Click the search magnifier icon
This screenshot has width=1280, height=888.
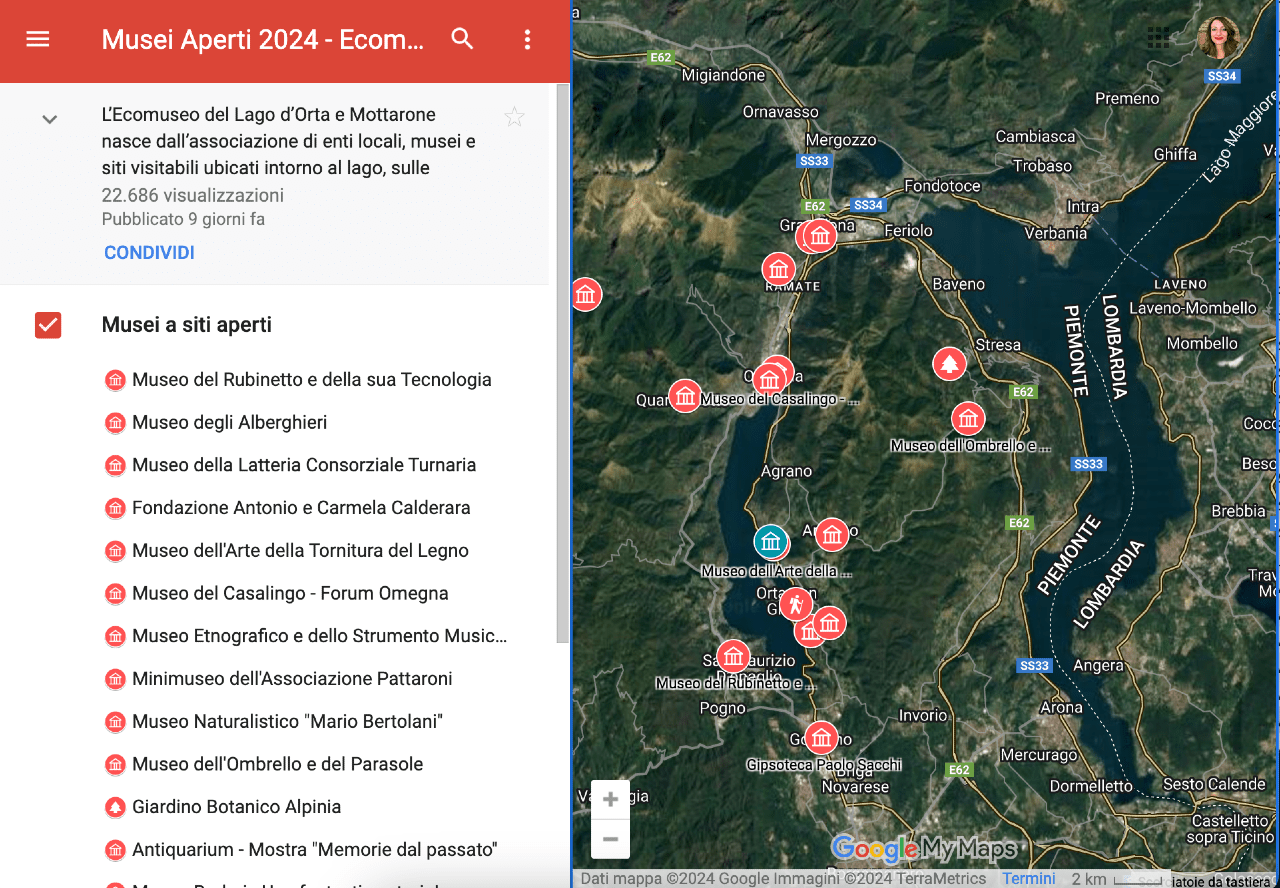(462, 40)
